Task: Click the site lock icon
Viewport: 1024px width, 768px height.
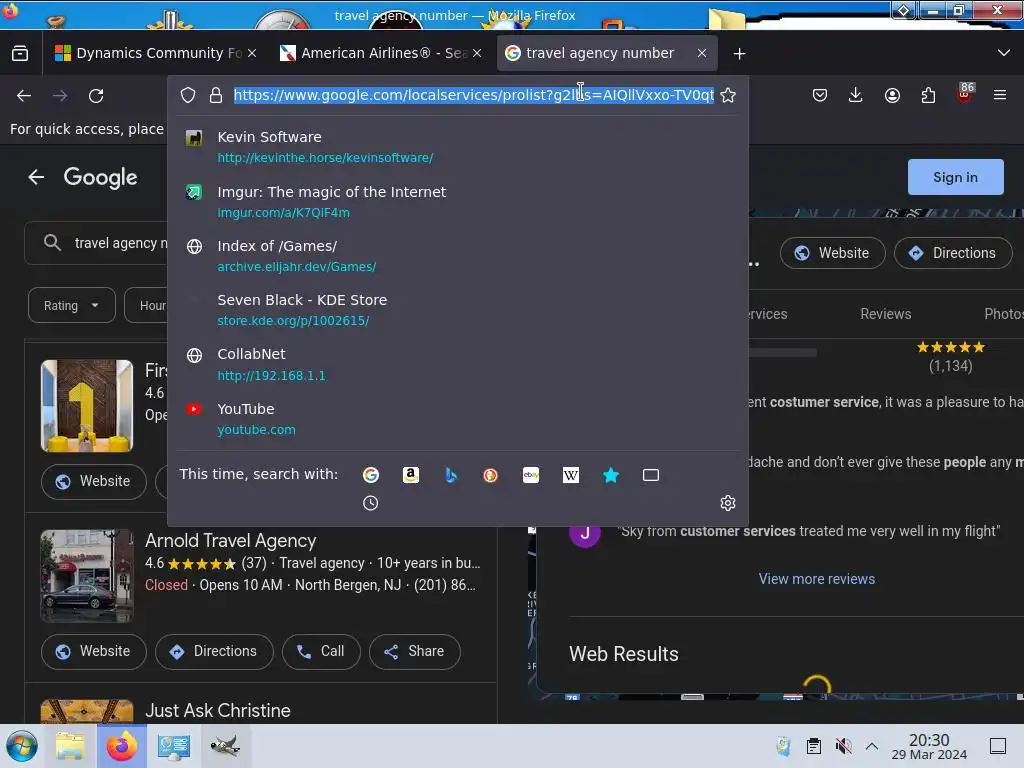Action: [x=216, y=95]
